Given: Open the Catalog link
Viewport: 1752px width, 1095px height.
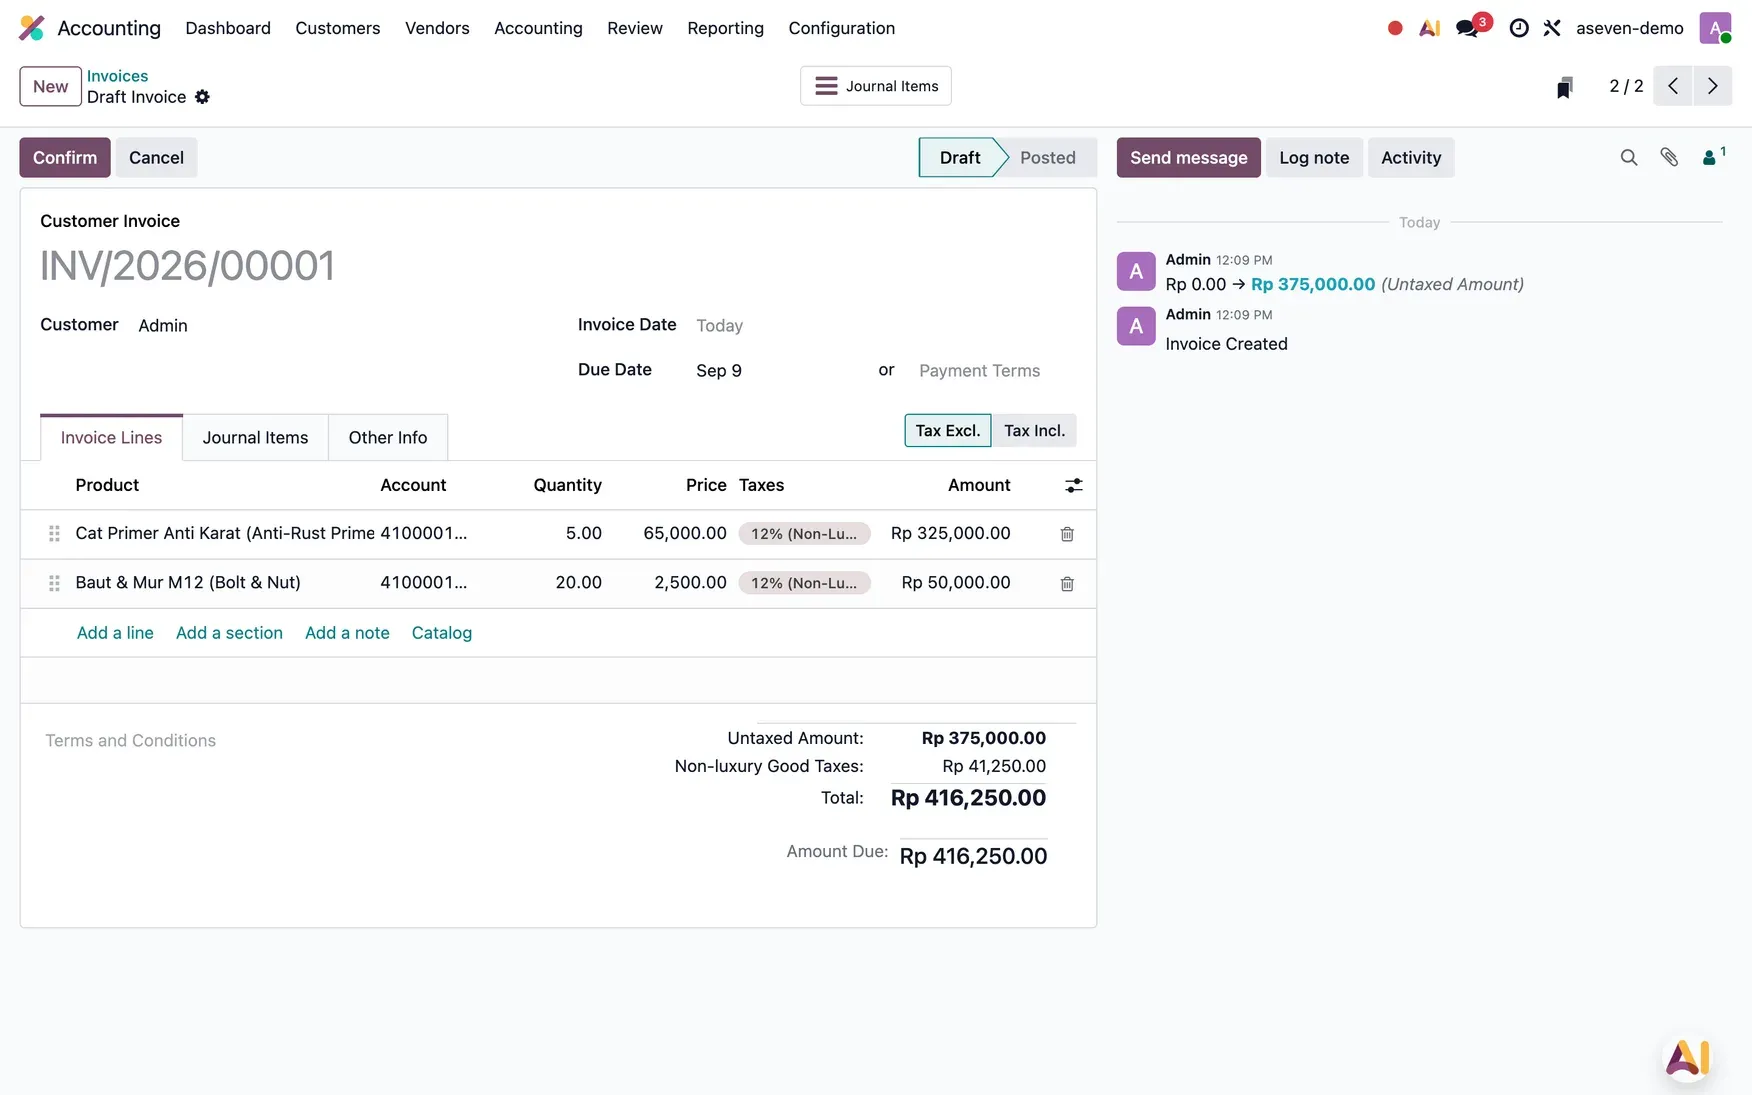Looking at the screenshot, I should [x=442, y=633].
